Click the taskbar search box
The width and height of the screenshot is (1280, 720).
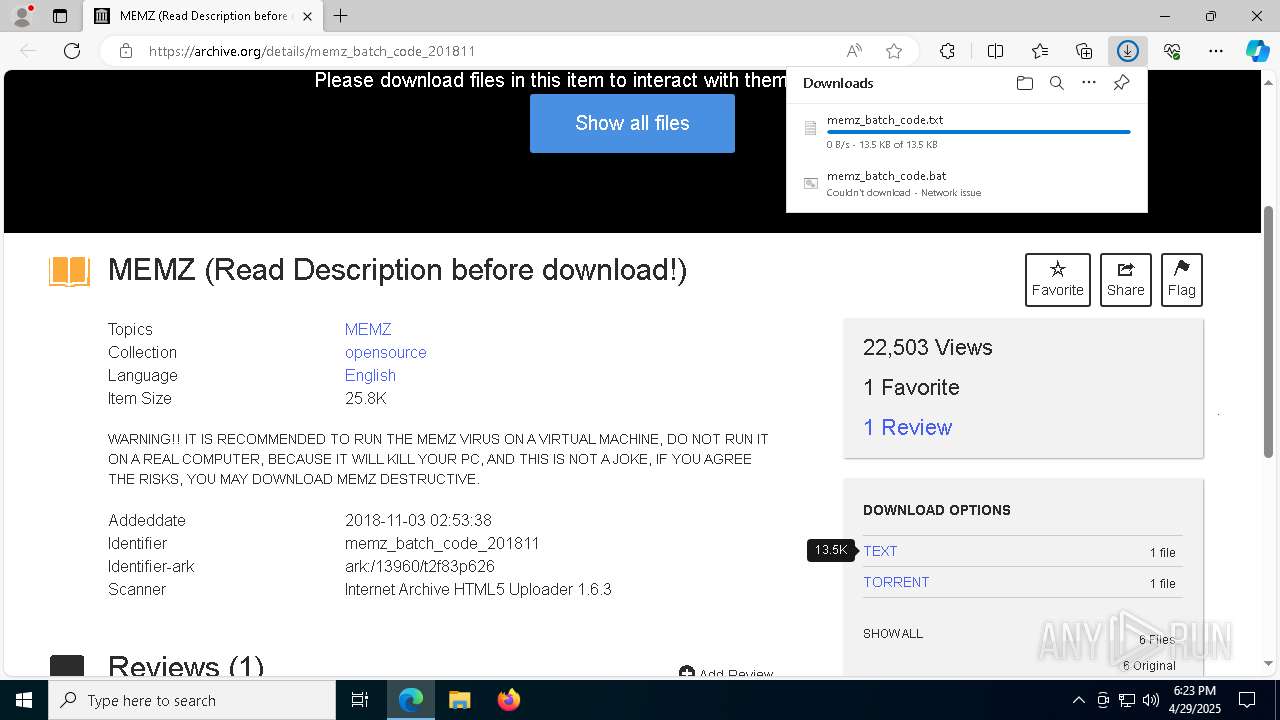point(192,700)
